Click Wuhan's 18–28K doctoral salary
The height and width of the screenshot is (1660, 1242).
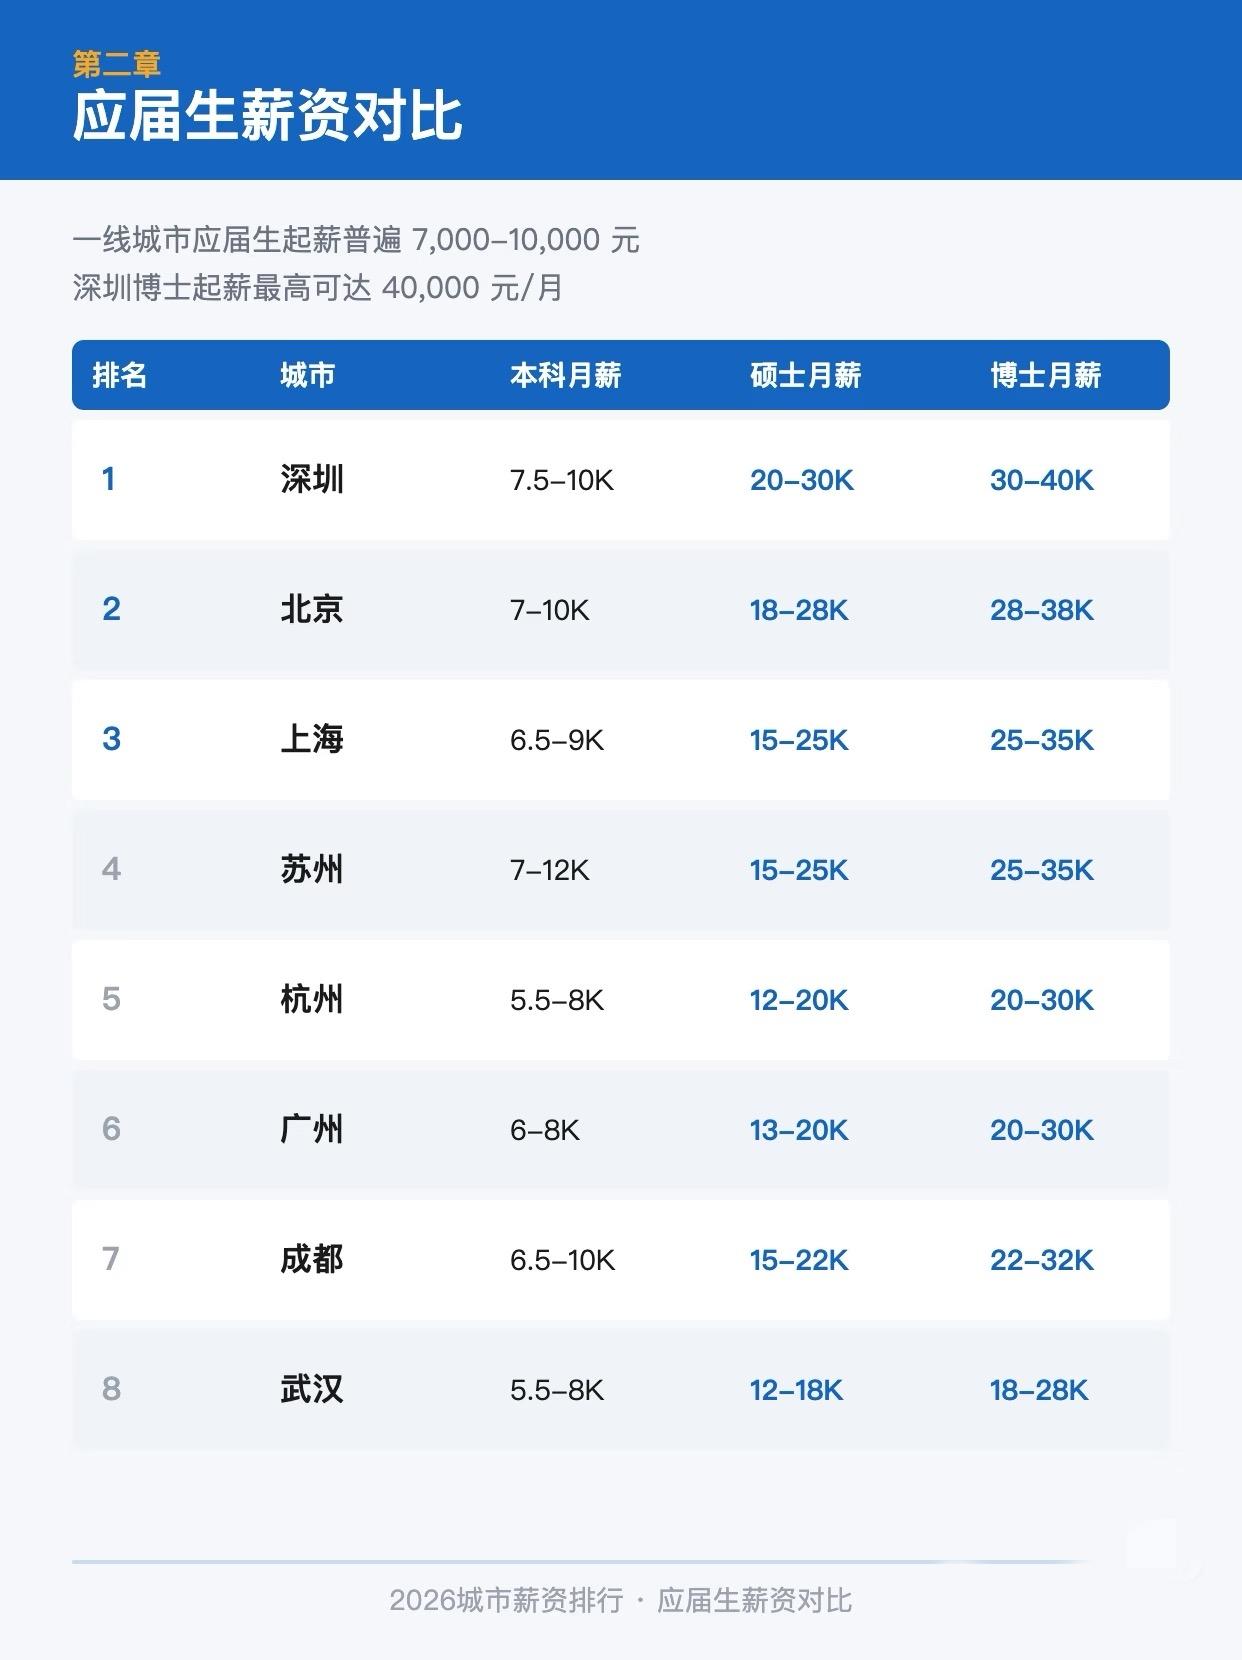[x=1039, y=1390]
